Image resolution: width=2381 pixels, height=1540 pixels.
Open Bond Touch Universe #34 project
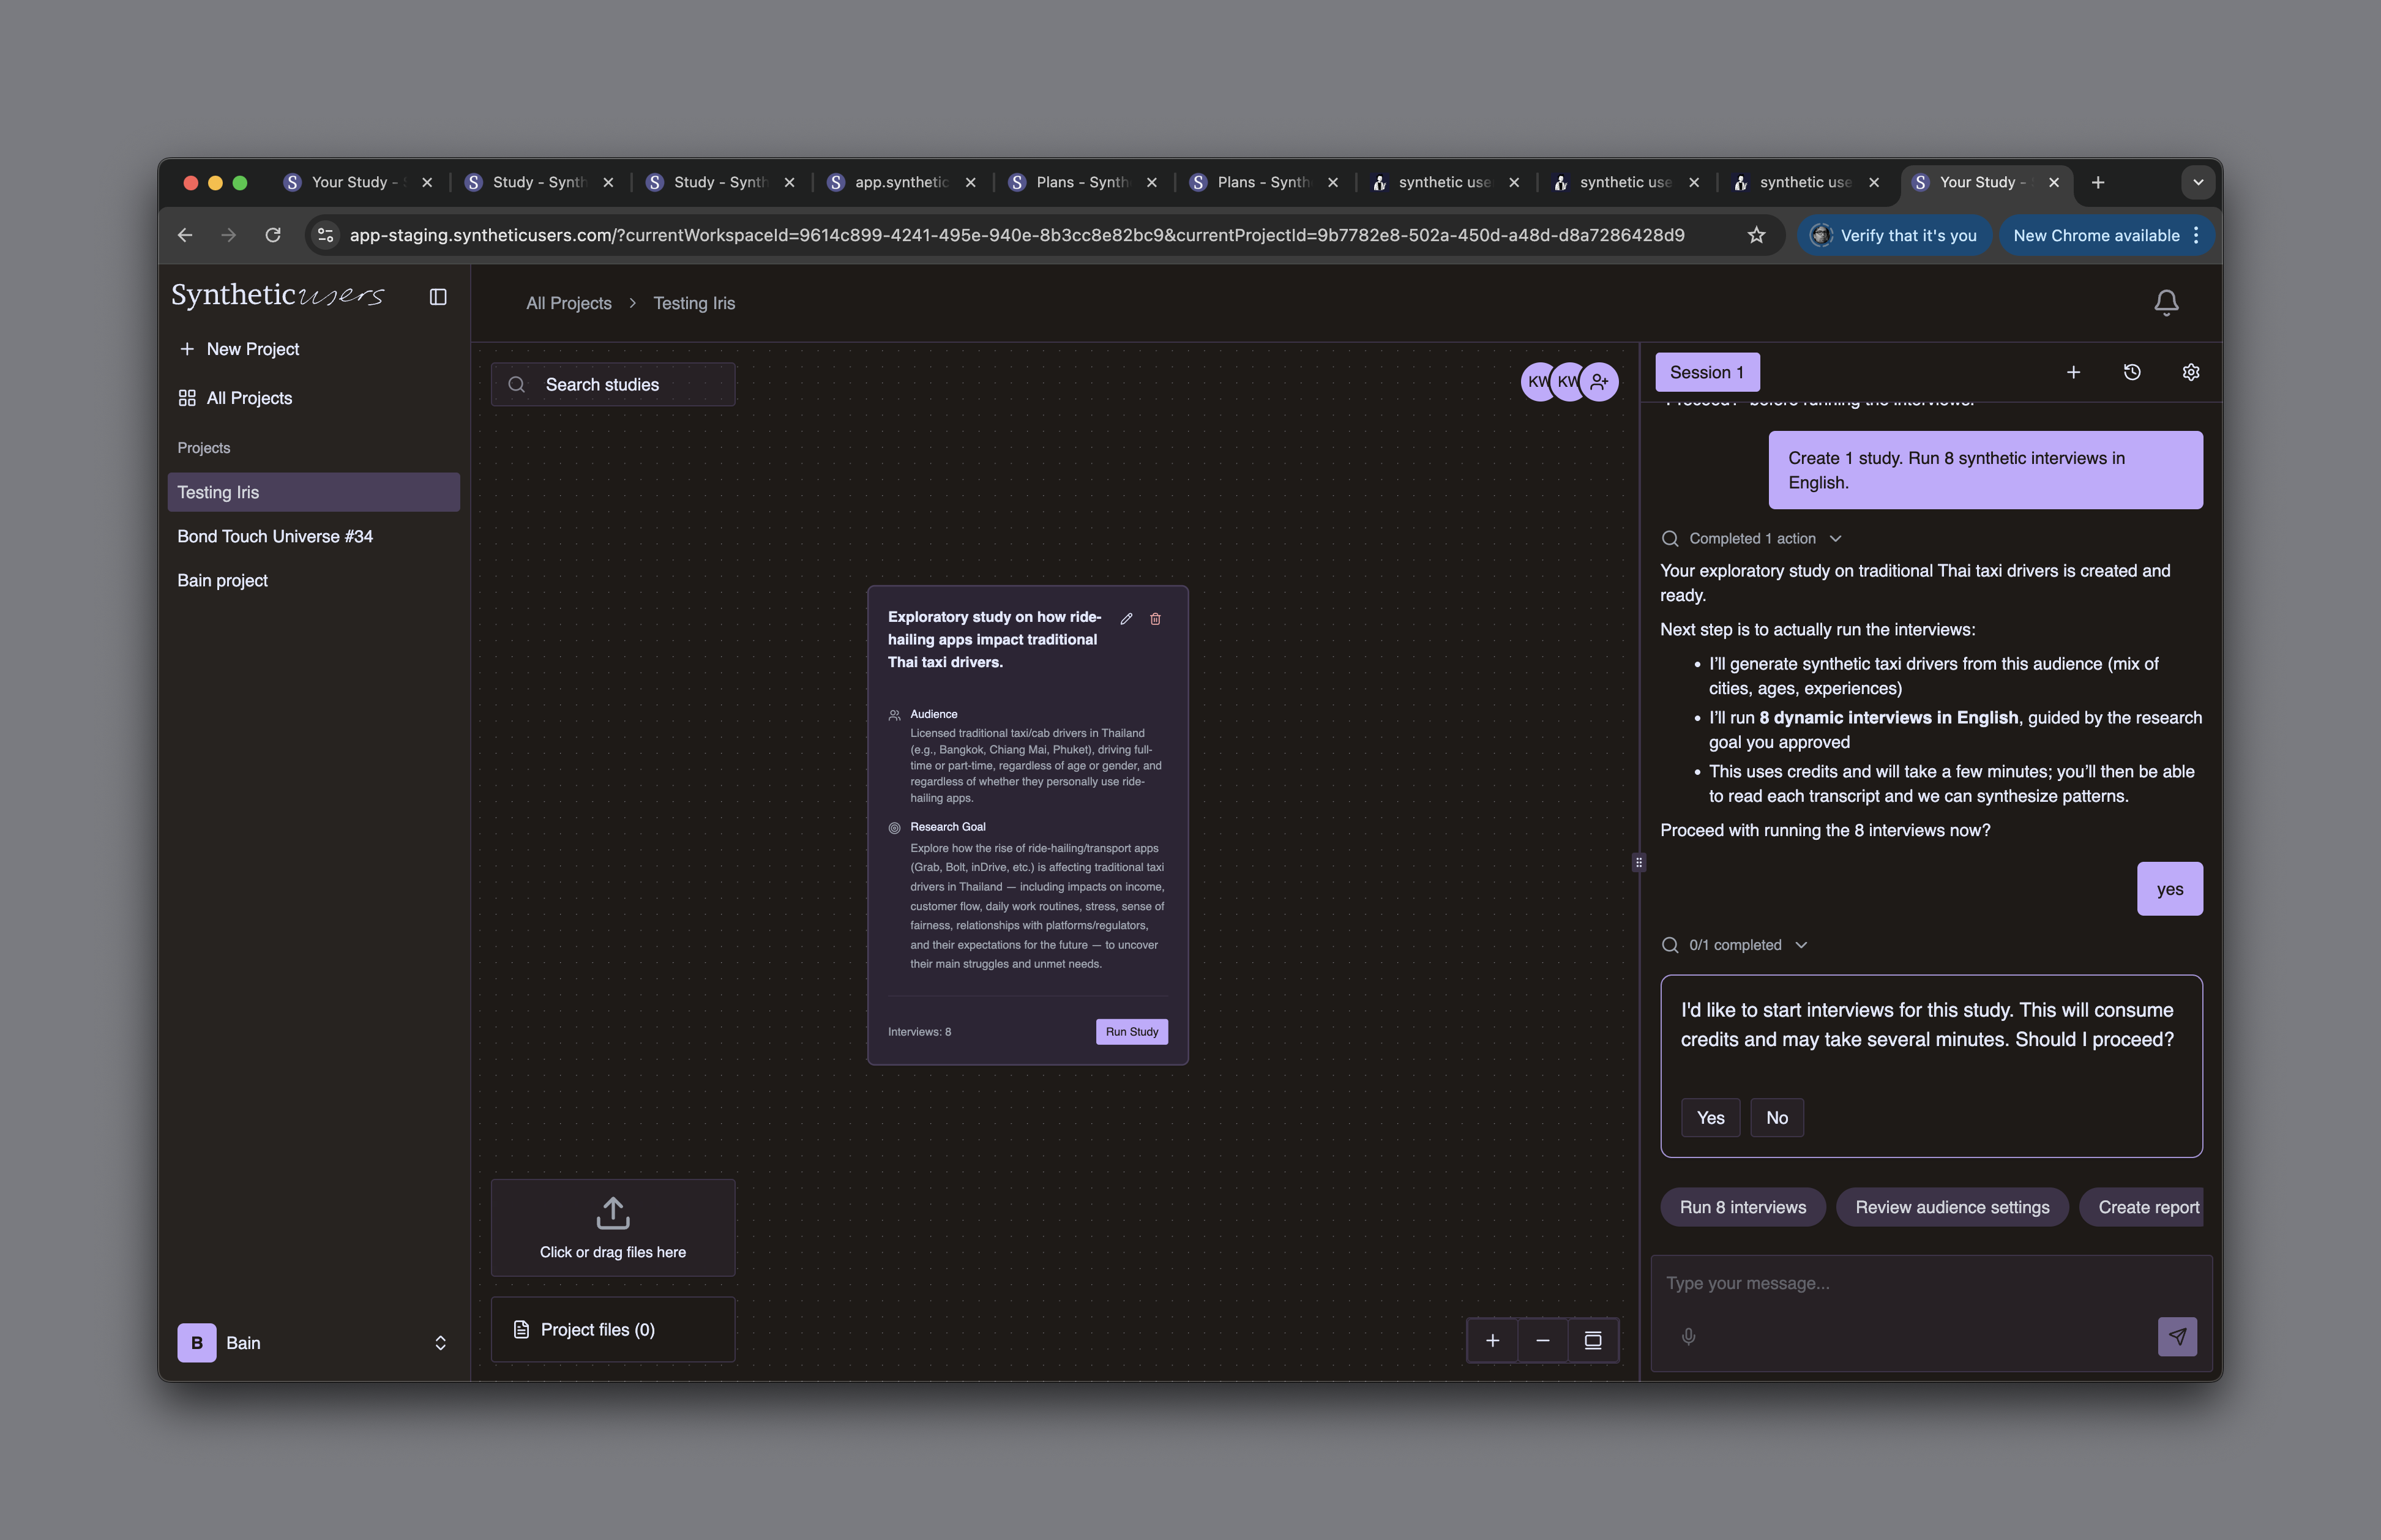tap(275, 536)
